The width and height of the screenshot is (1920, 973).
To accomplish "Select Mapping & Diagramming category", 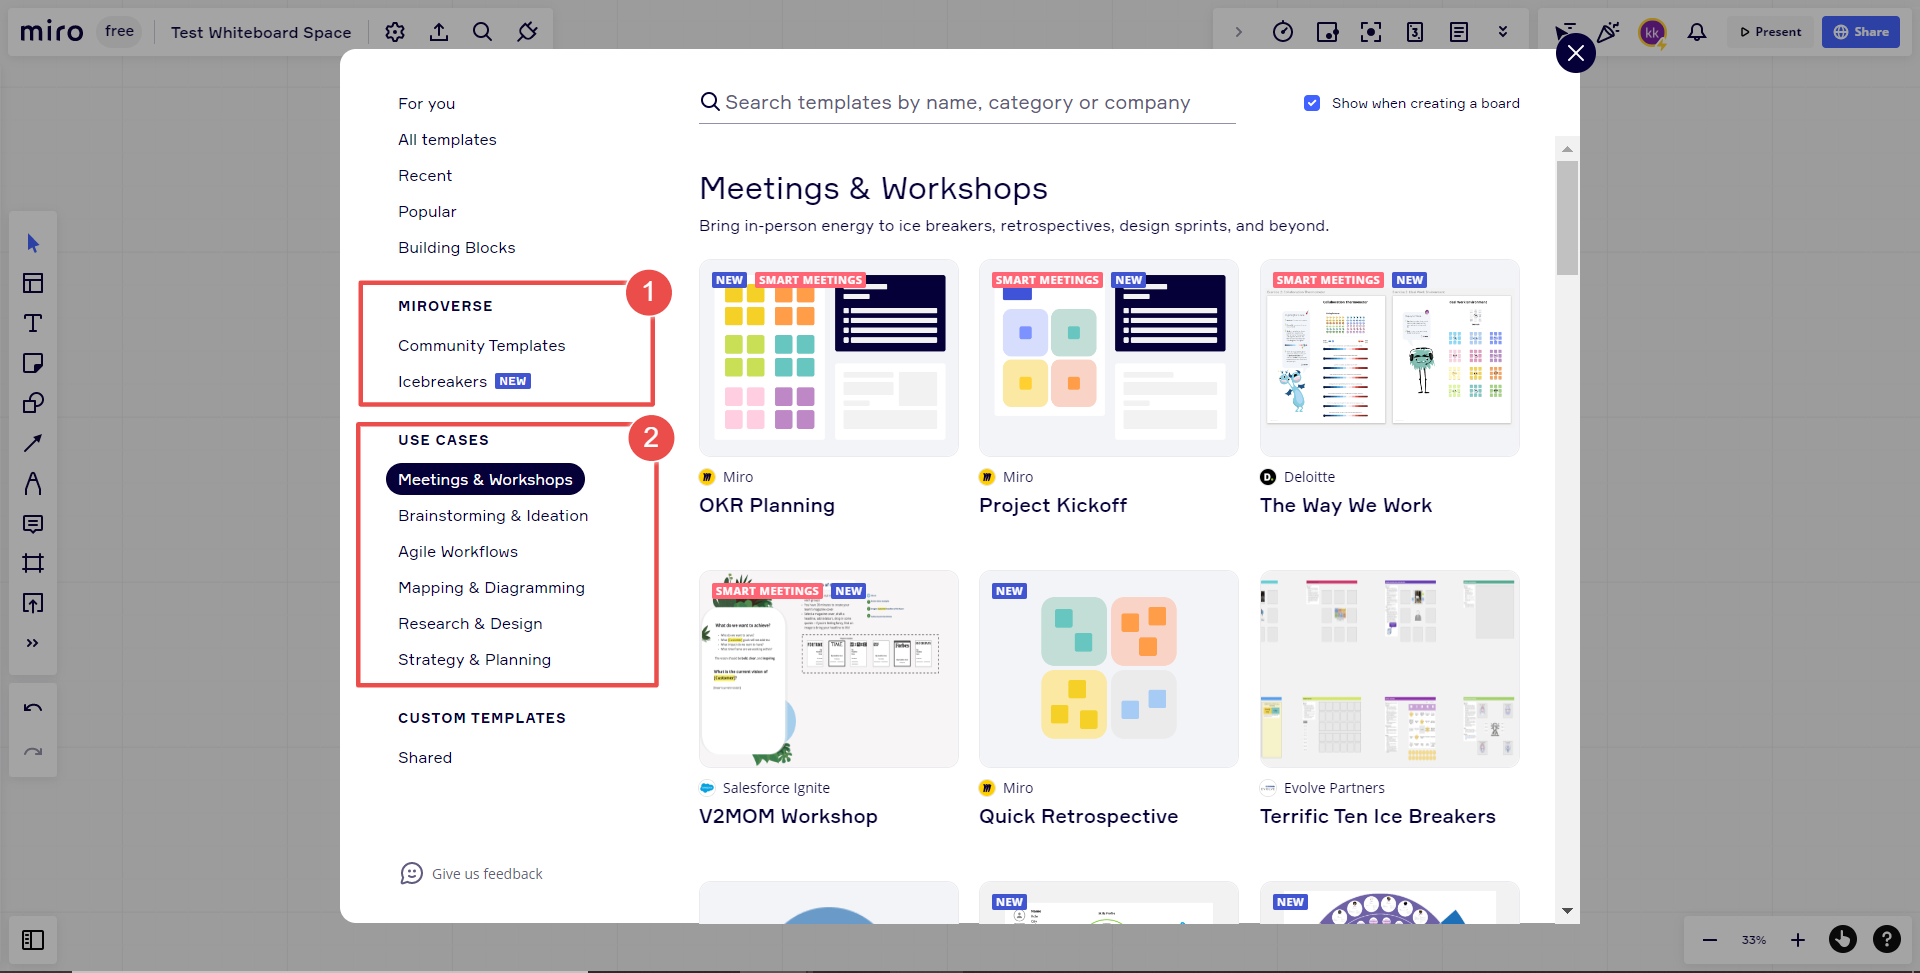I will 491,587.
